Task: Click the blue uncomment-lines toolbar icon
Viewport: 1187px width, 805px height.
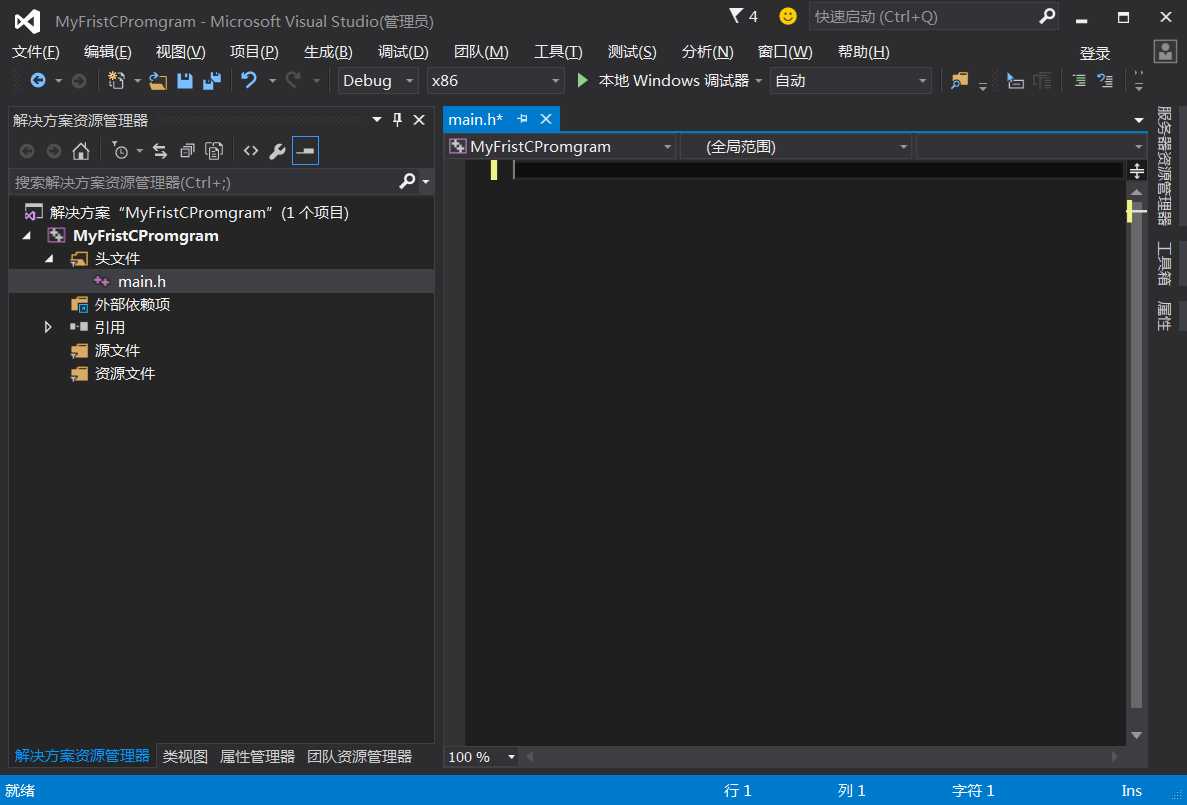Action: [x=1105, y=80]
